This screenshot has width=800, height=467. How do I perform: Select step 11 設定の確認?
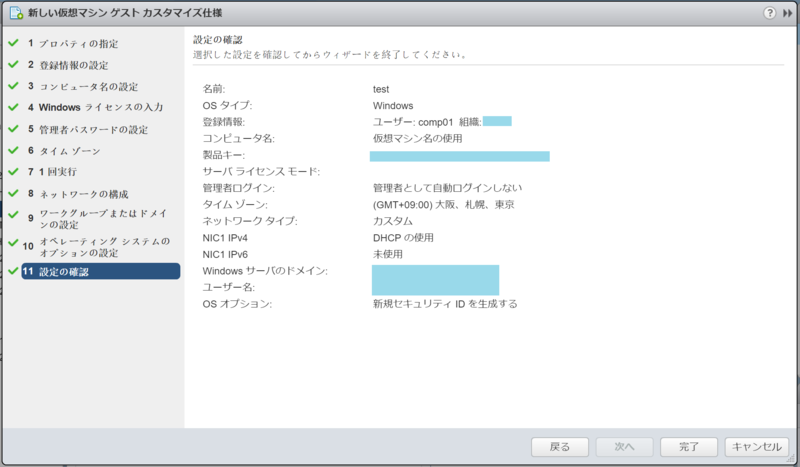pos(101,272)
